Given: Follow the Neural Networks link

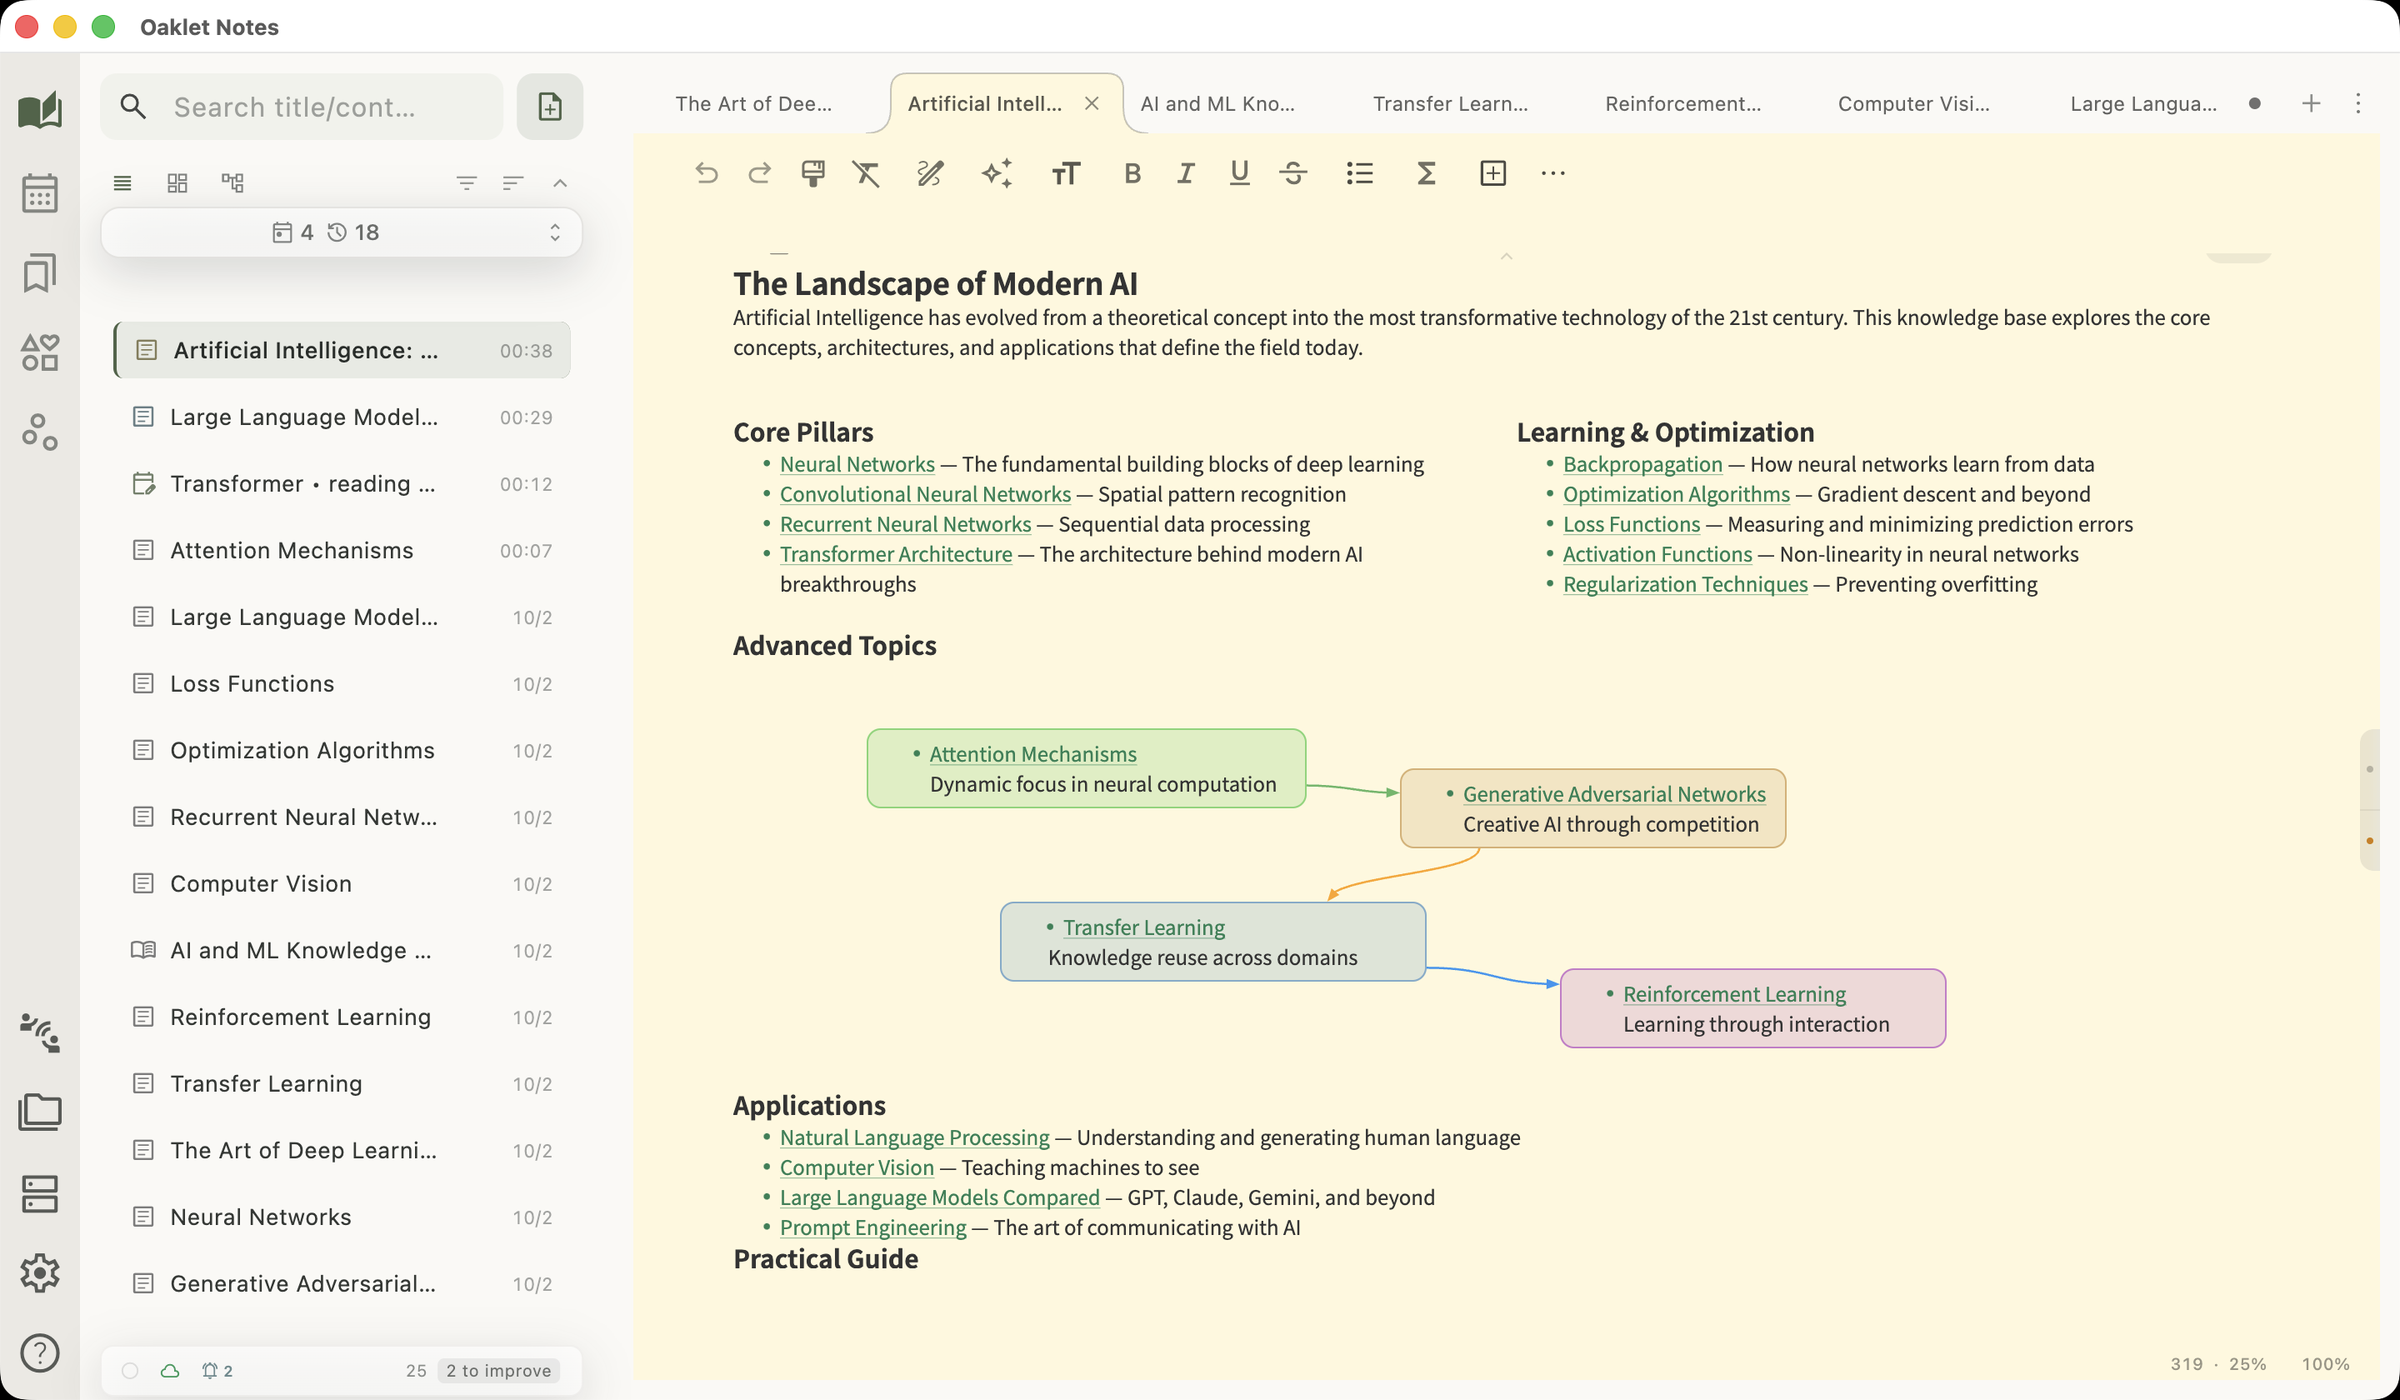Looking at the screenshot, I should point(857,464).
